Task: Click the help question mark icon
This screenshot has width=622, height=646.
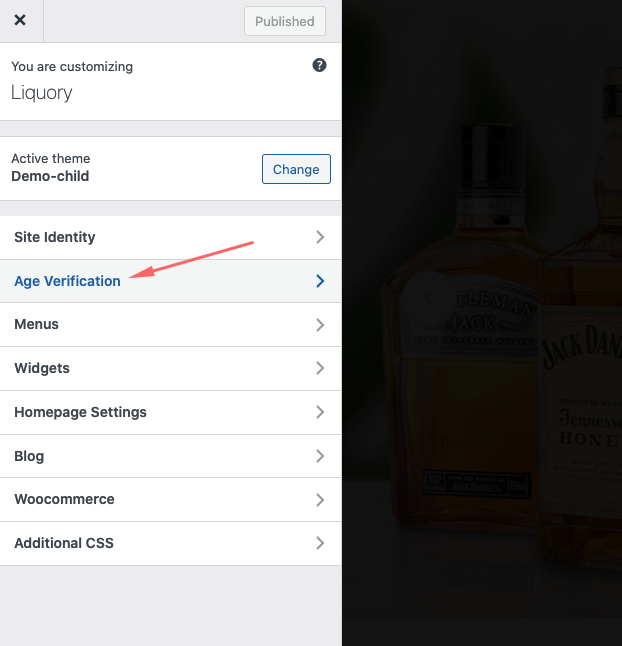Action: (319, 66)
